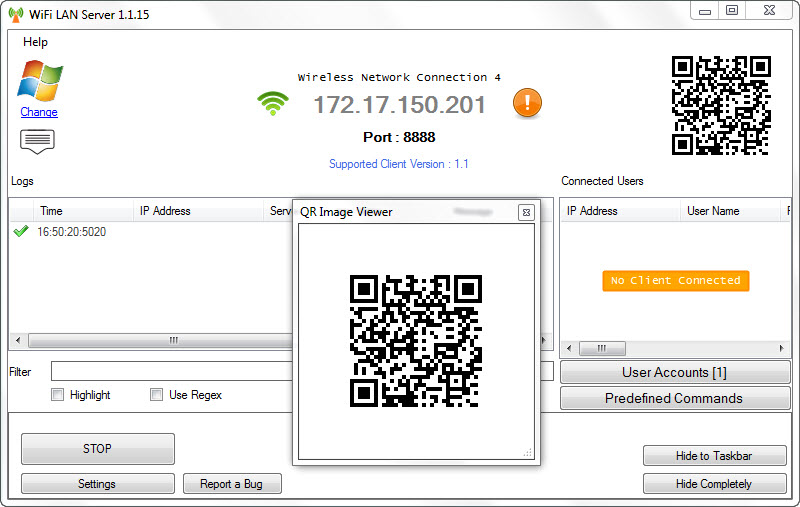Click the logs horizontal scrollbar thumb
This screenshot has height=507, width=800.
tap(161, 340)
